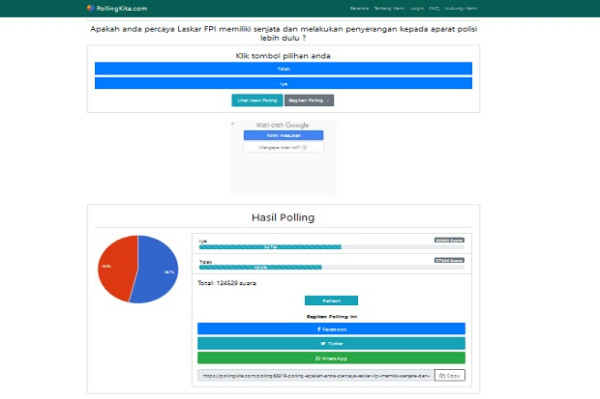Screen dimensions: 600x399
Task: Open the FAQ nav item
Action: tap(434, 8)
